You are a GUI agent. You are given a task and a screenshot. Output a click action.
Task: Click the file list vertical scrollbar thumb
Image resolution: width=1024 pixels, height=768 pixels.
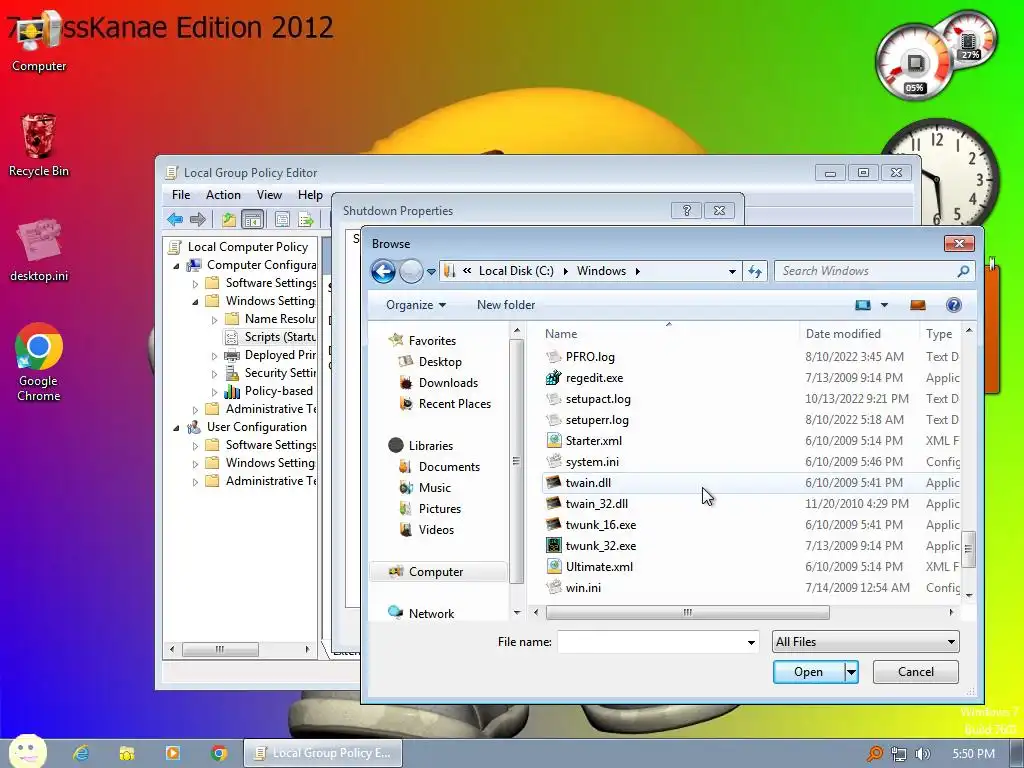(969, 549)
